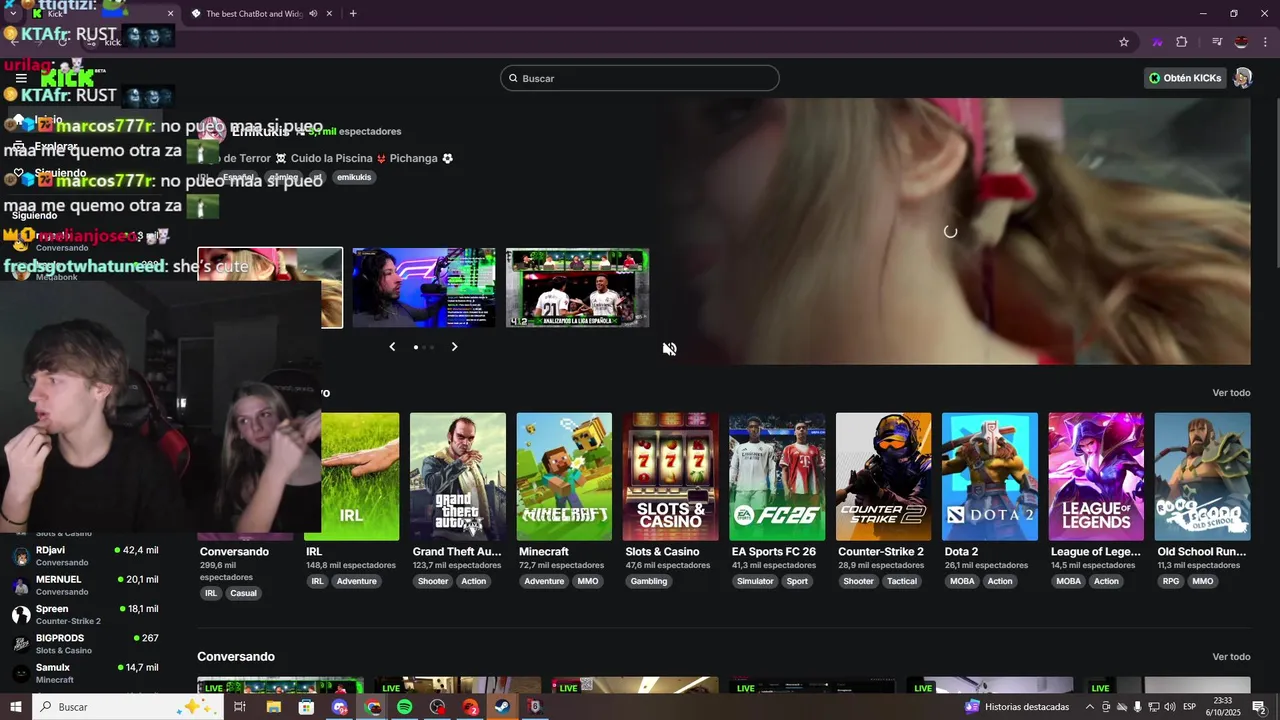Viewport: 1280px width, 720px height.
Task: Click the MMO tag under Minecraft
Action: (588, 581)
